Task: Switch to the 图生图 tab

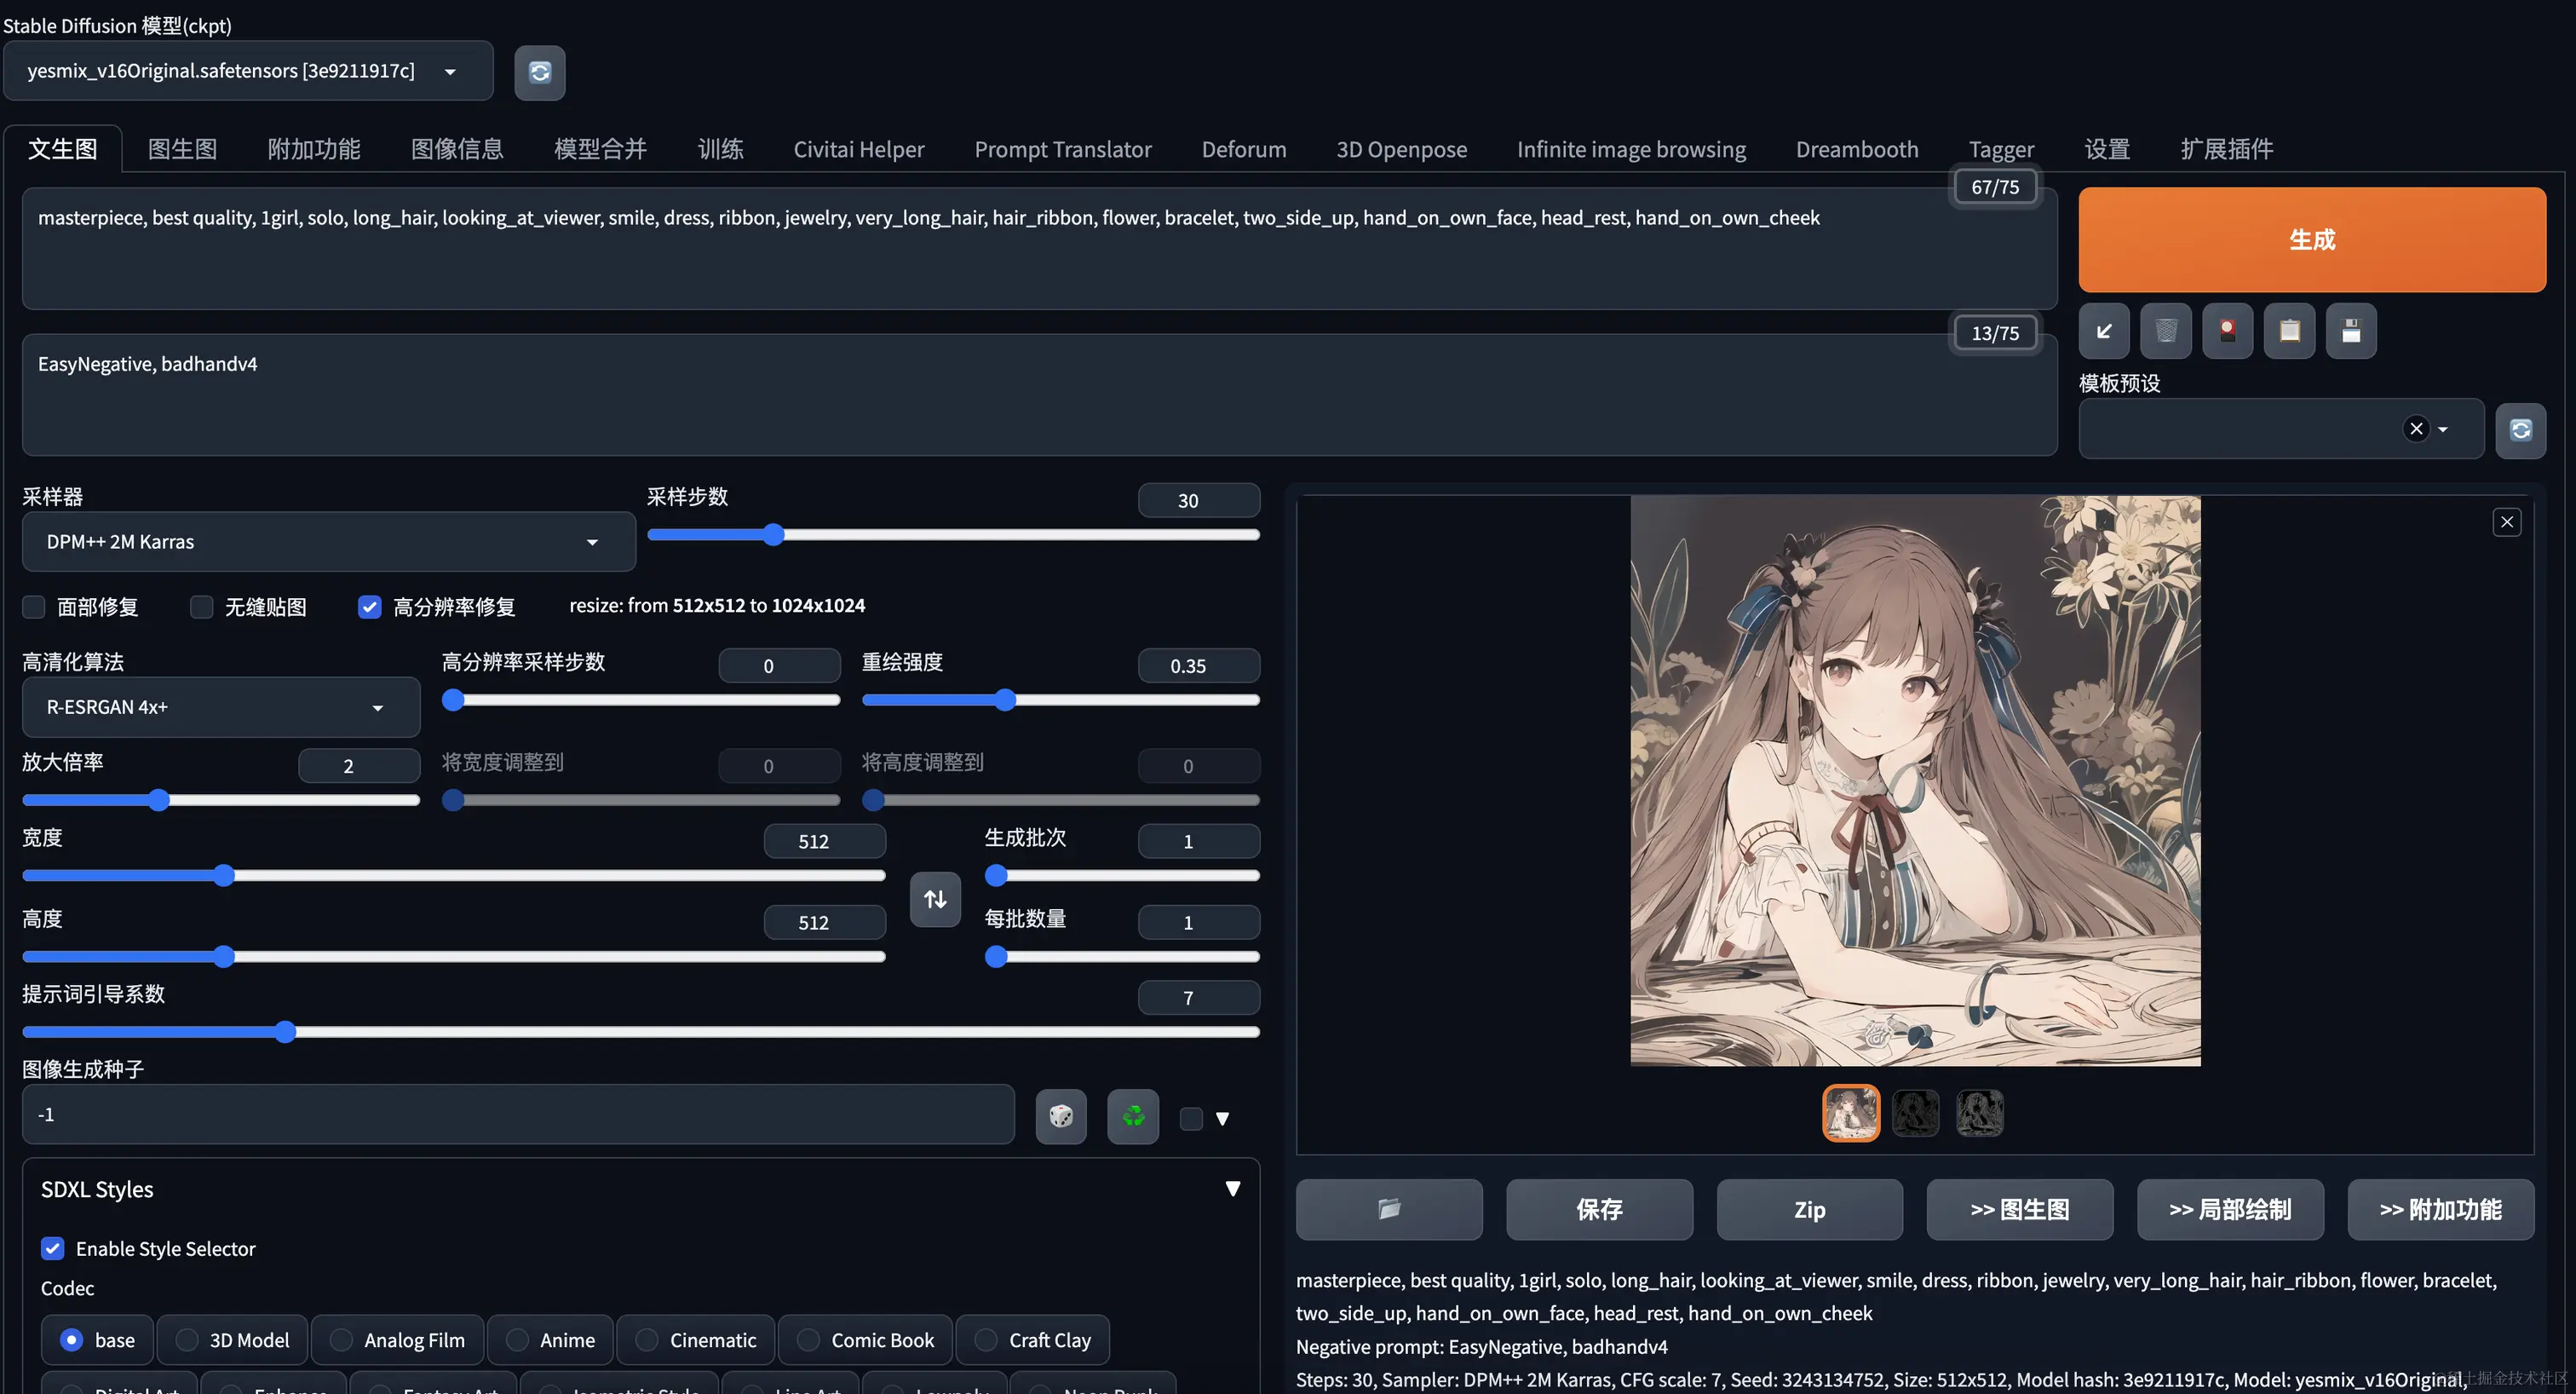Action: tap(182, 149)
